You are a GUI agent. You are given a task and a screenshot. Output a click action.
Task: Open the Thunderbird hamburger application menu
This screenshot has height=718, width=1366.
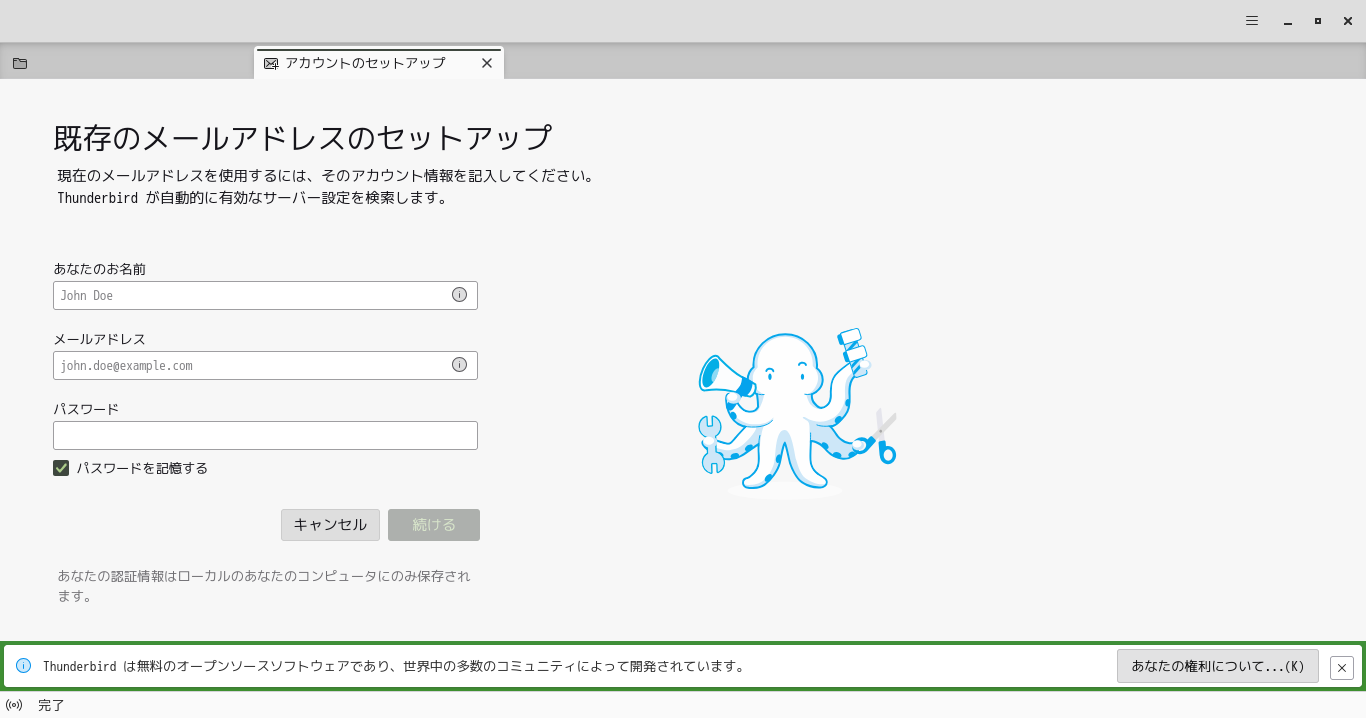pos(1251,21)
